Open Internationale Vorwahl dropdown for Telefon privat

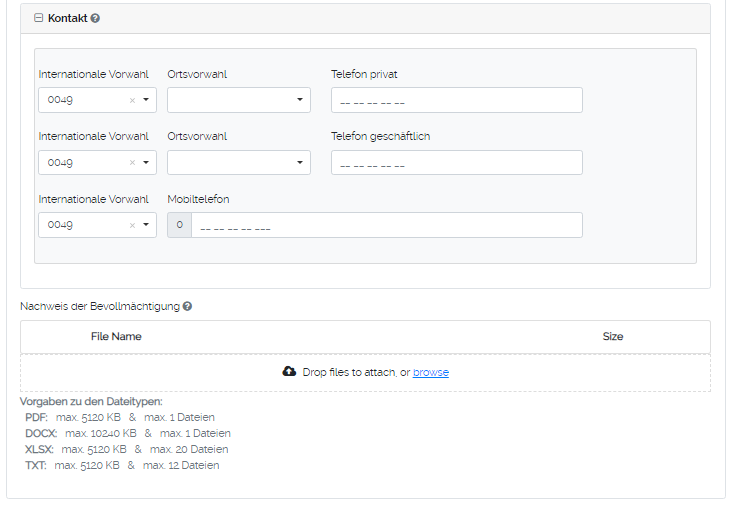146,100
